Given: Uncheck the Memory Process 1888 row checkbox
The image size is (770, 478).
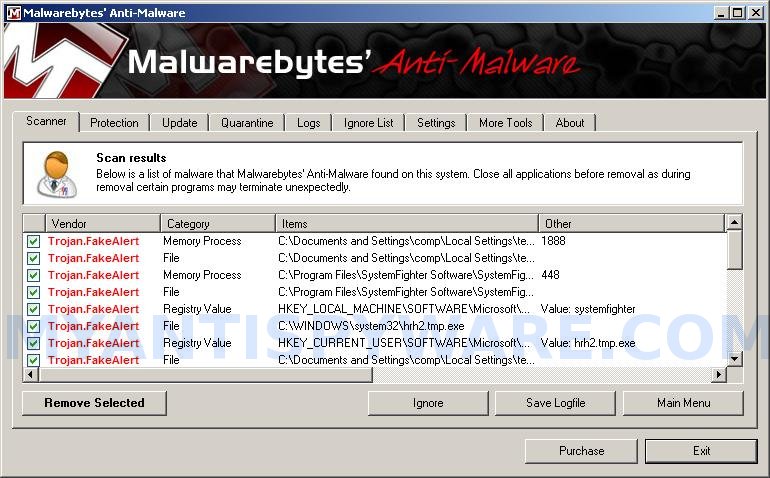Looking at the screenshot, I should point(33,241).
